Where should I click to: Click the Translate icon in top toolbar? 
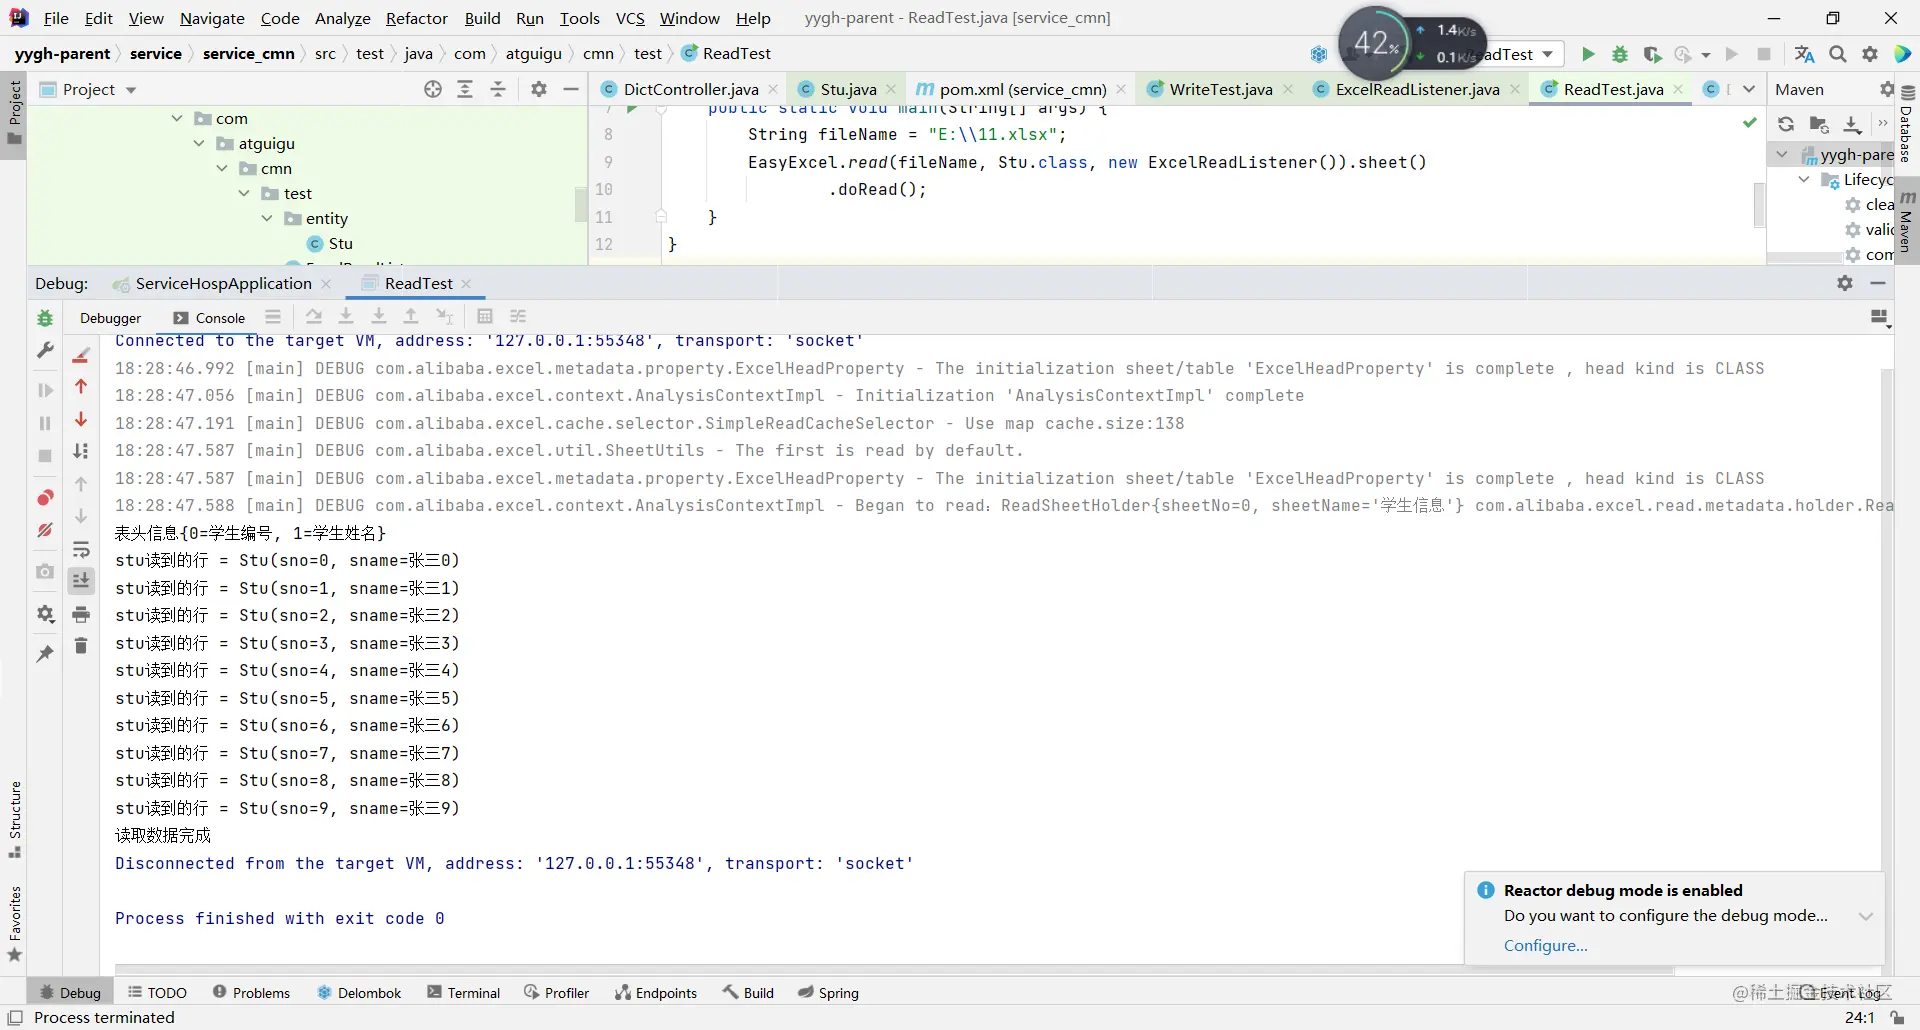click(1805, 54)
